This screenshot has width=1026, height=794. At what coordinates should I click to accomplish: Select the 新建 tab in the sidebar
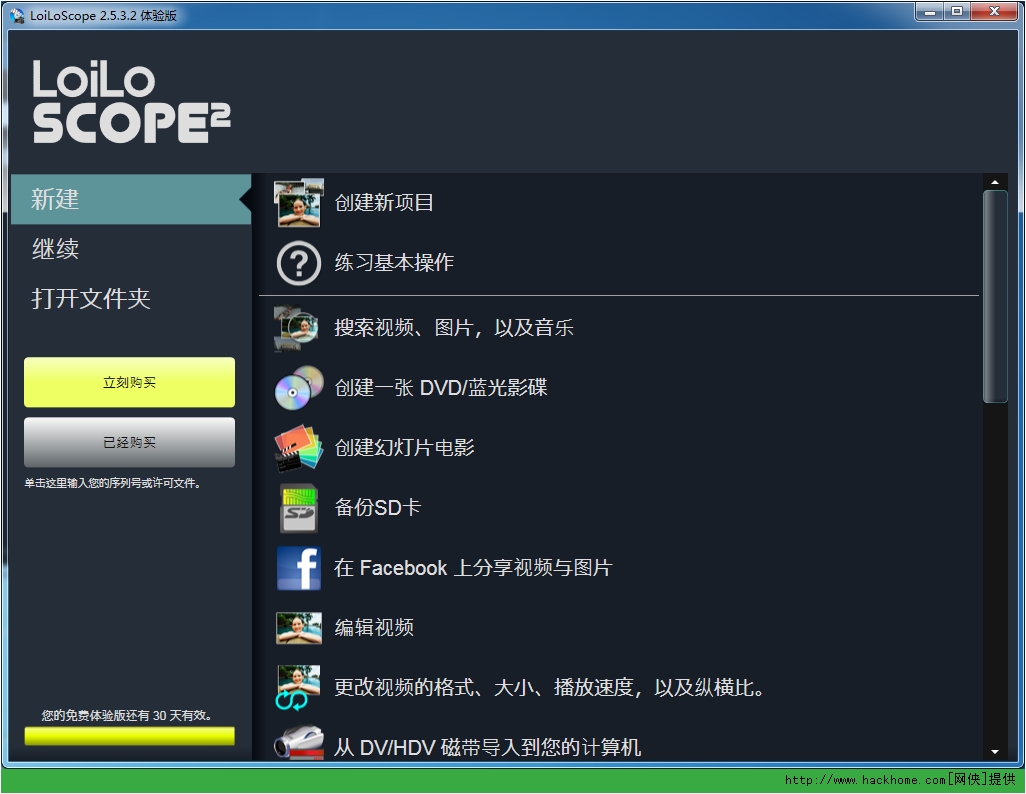tap(131, 199)
